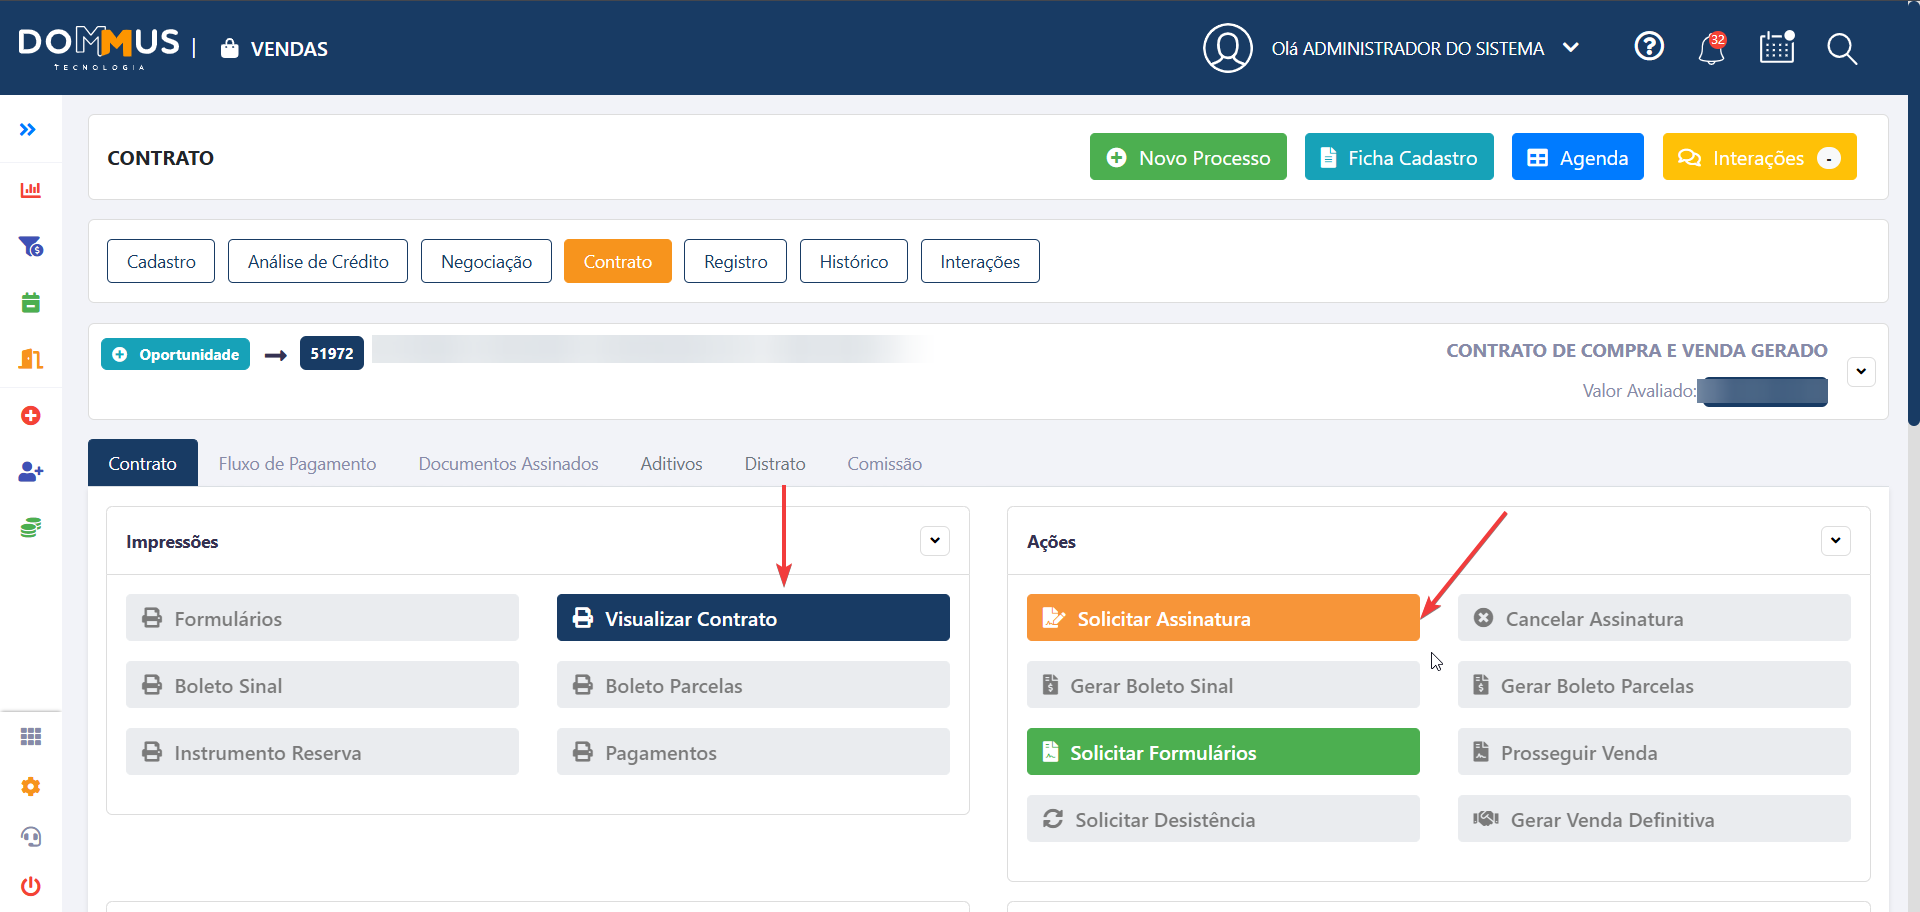The height and width of the screenshot is (912, 1920).
Task: Switch to Fluxo de Pagamento tab
Action: pos(297,464)
